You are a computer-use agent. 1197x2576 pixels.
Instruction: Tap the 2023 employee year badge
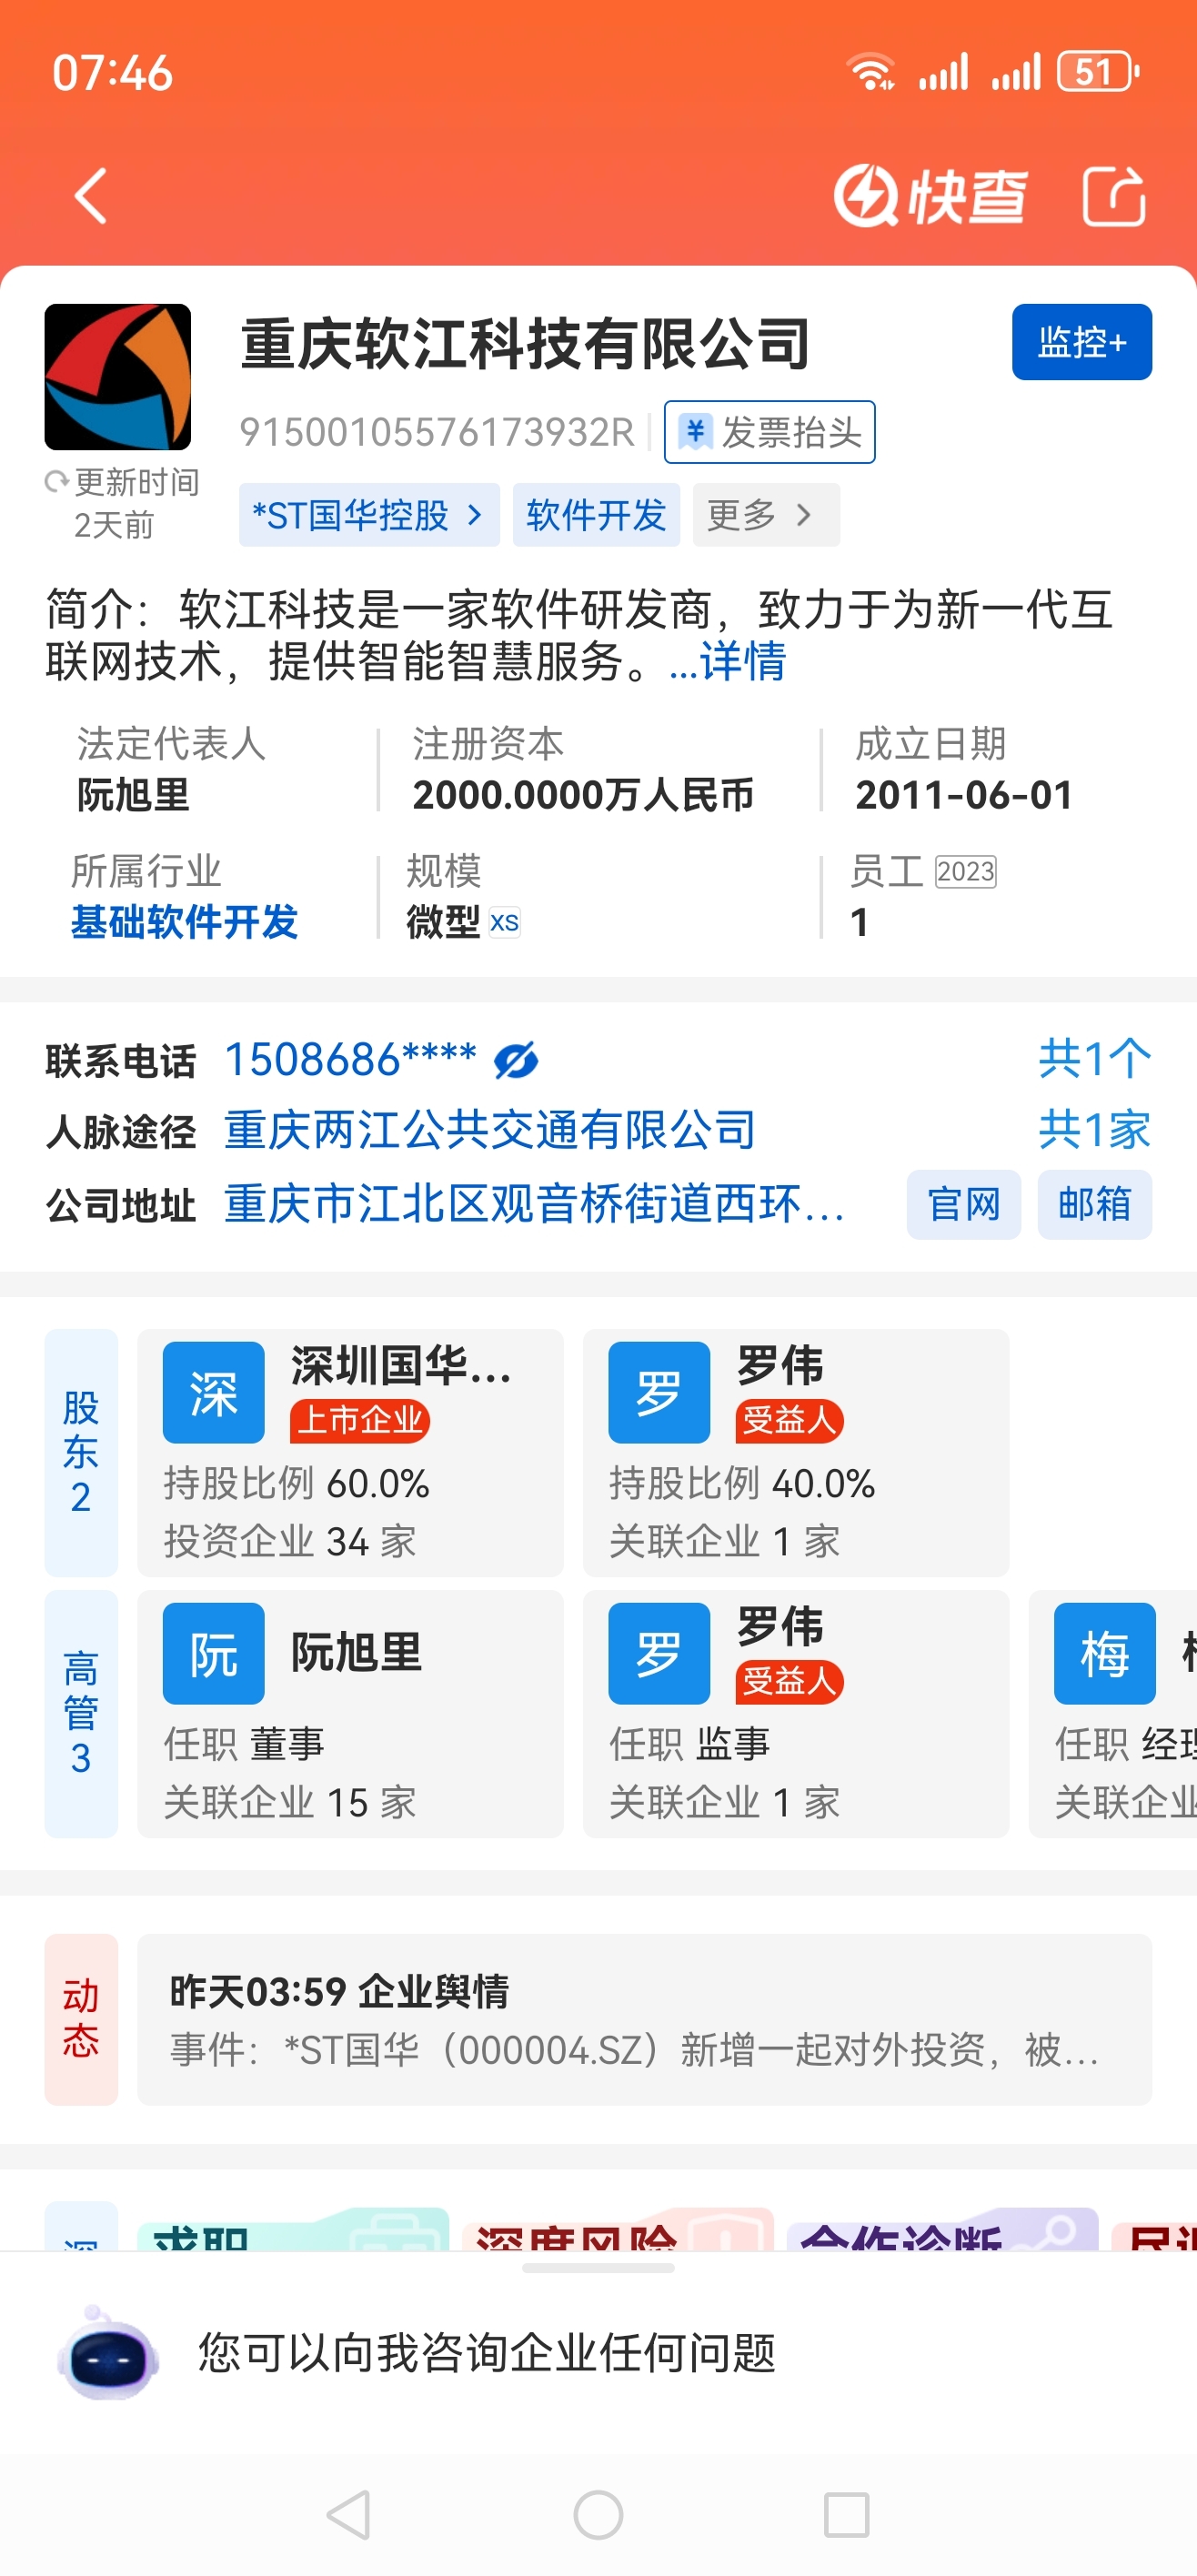966,872
